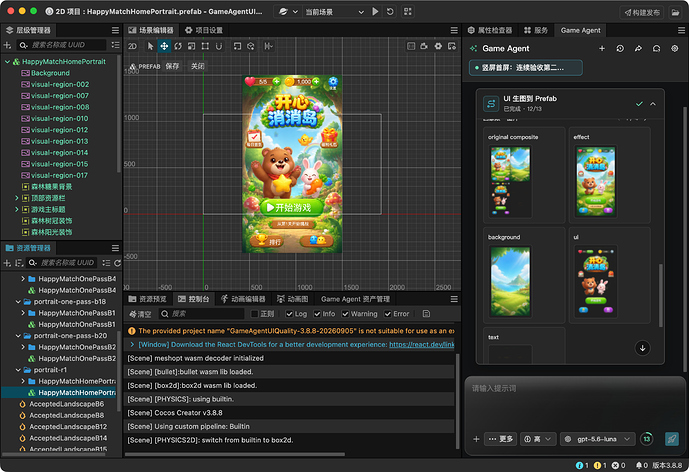Switch to the 属性检查器 tab
Image resolution: width=689 pixels, height=472 pixels.
(x=490, y=30)
